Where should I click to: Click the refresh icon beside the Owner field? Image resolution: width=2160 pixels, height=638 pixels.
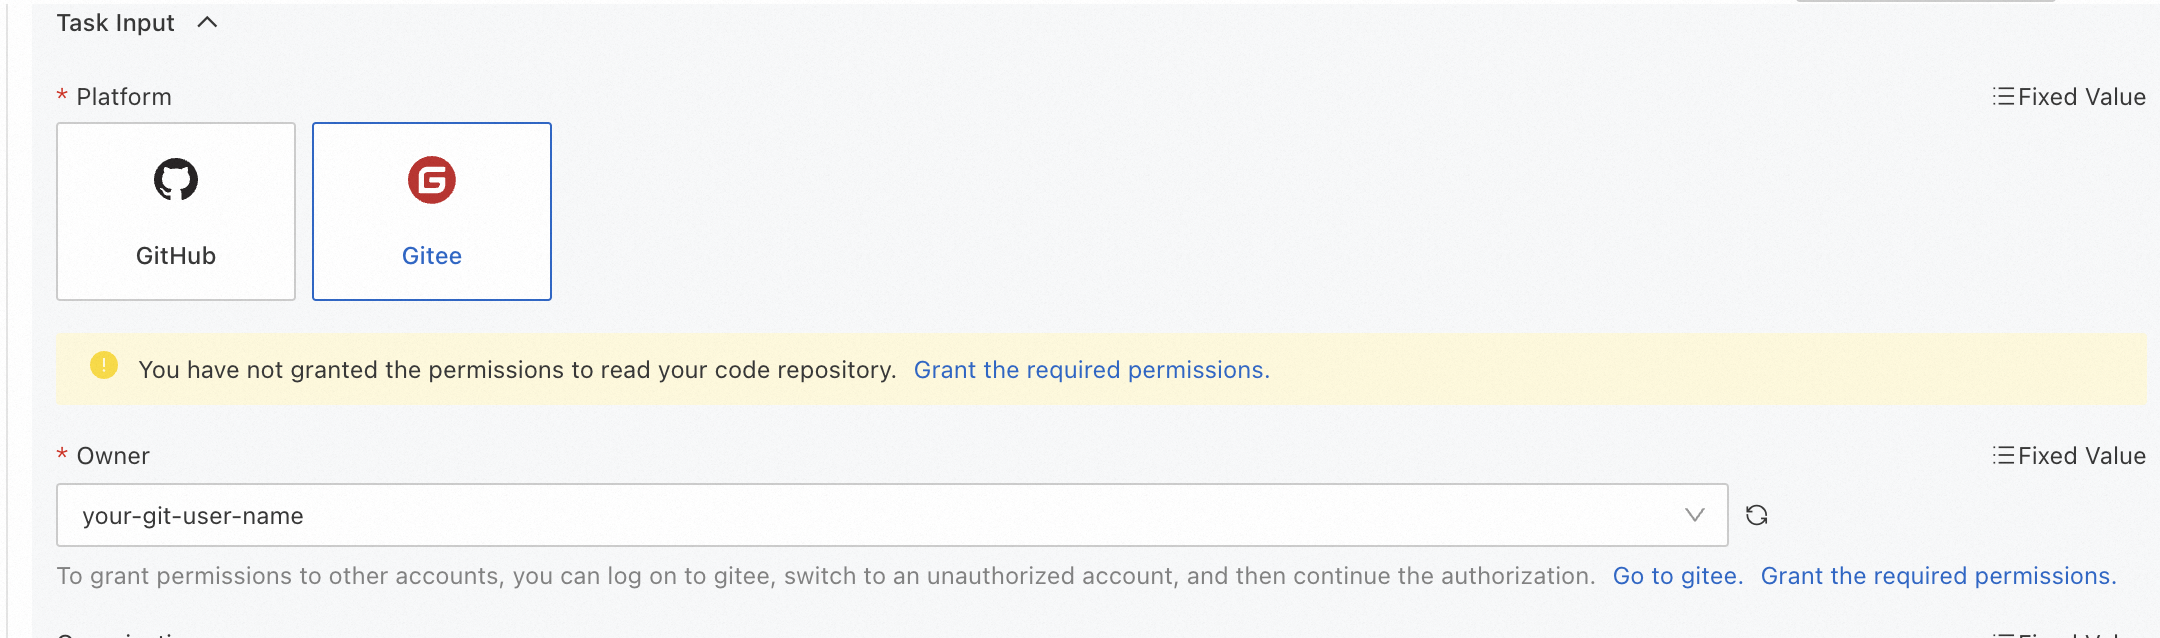[x=1757, y=515]
